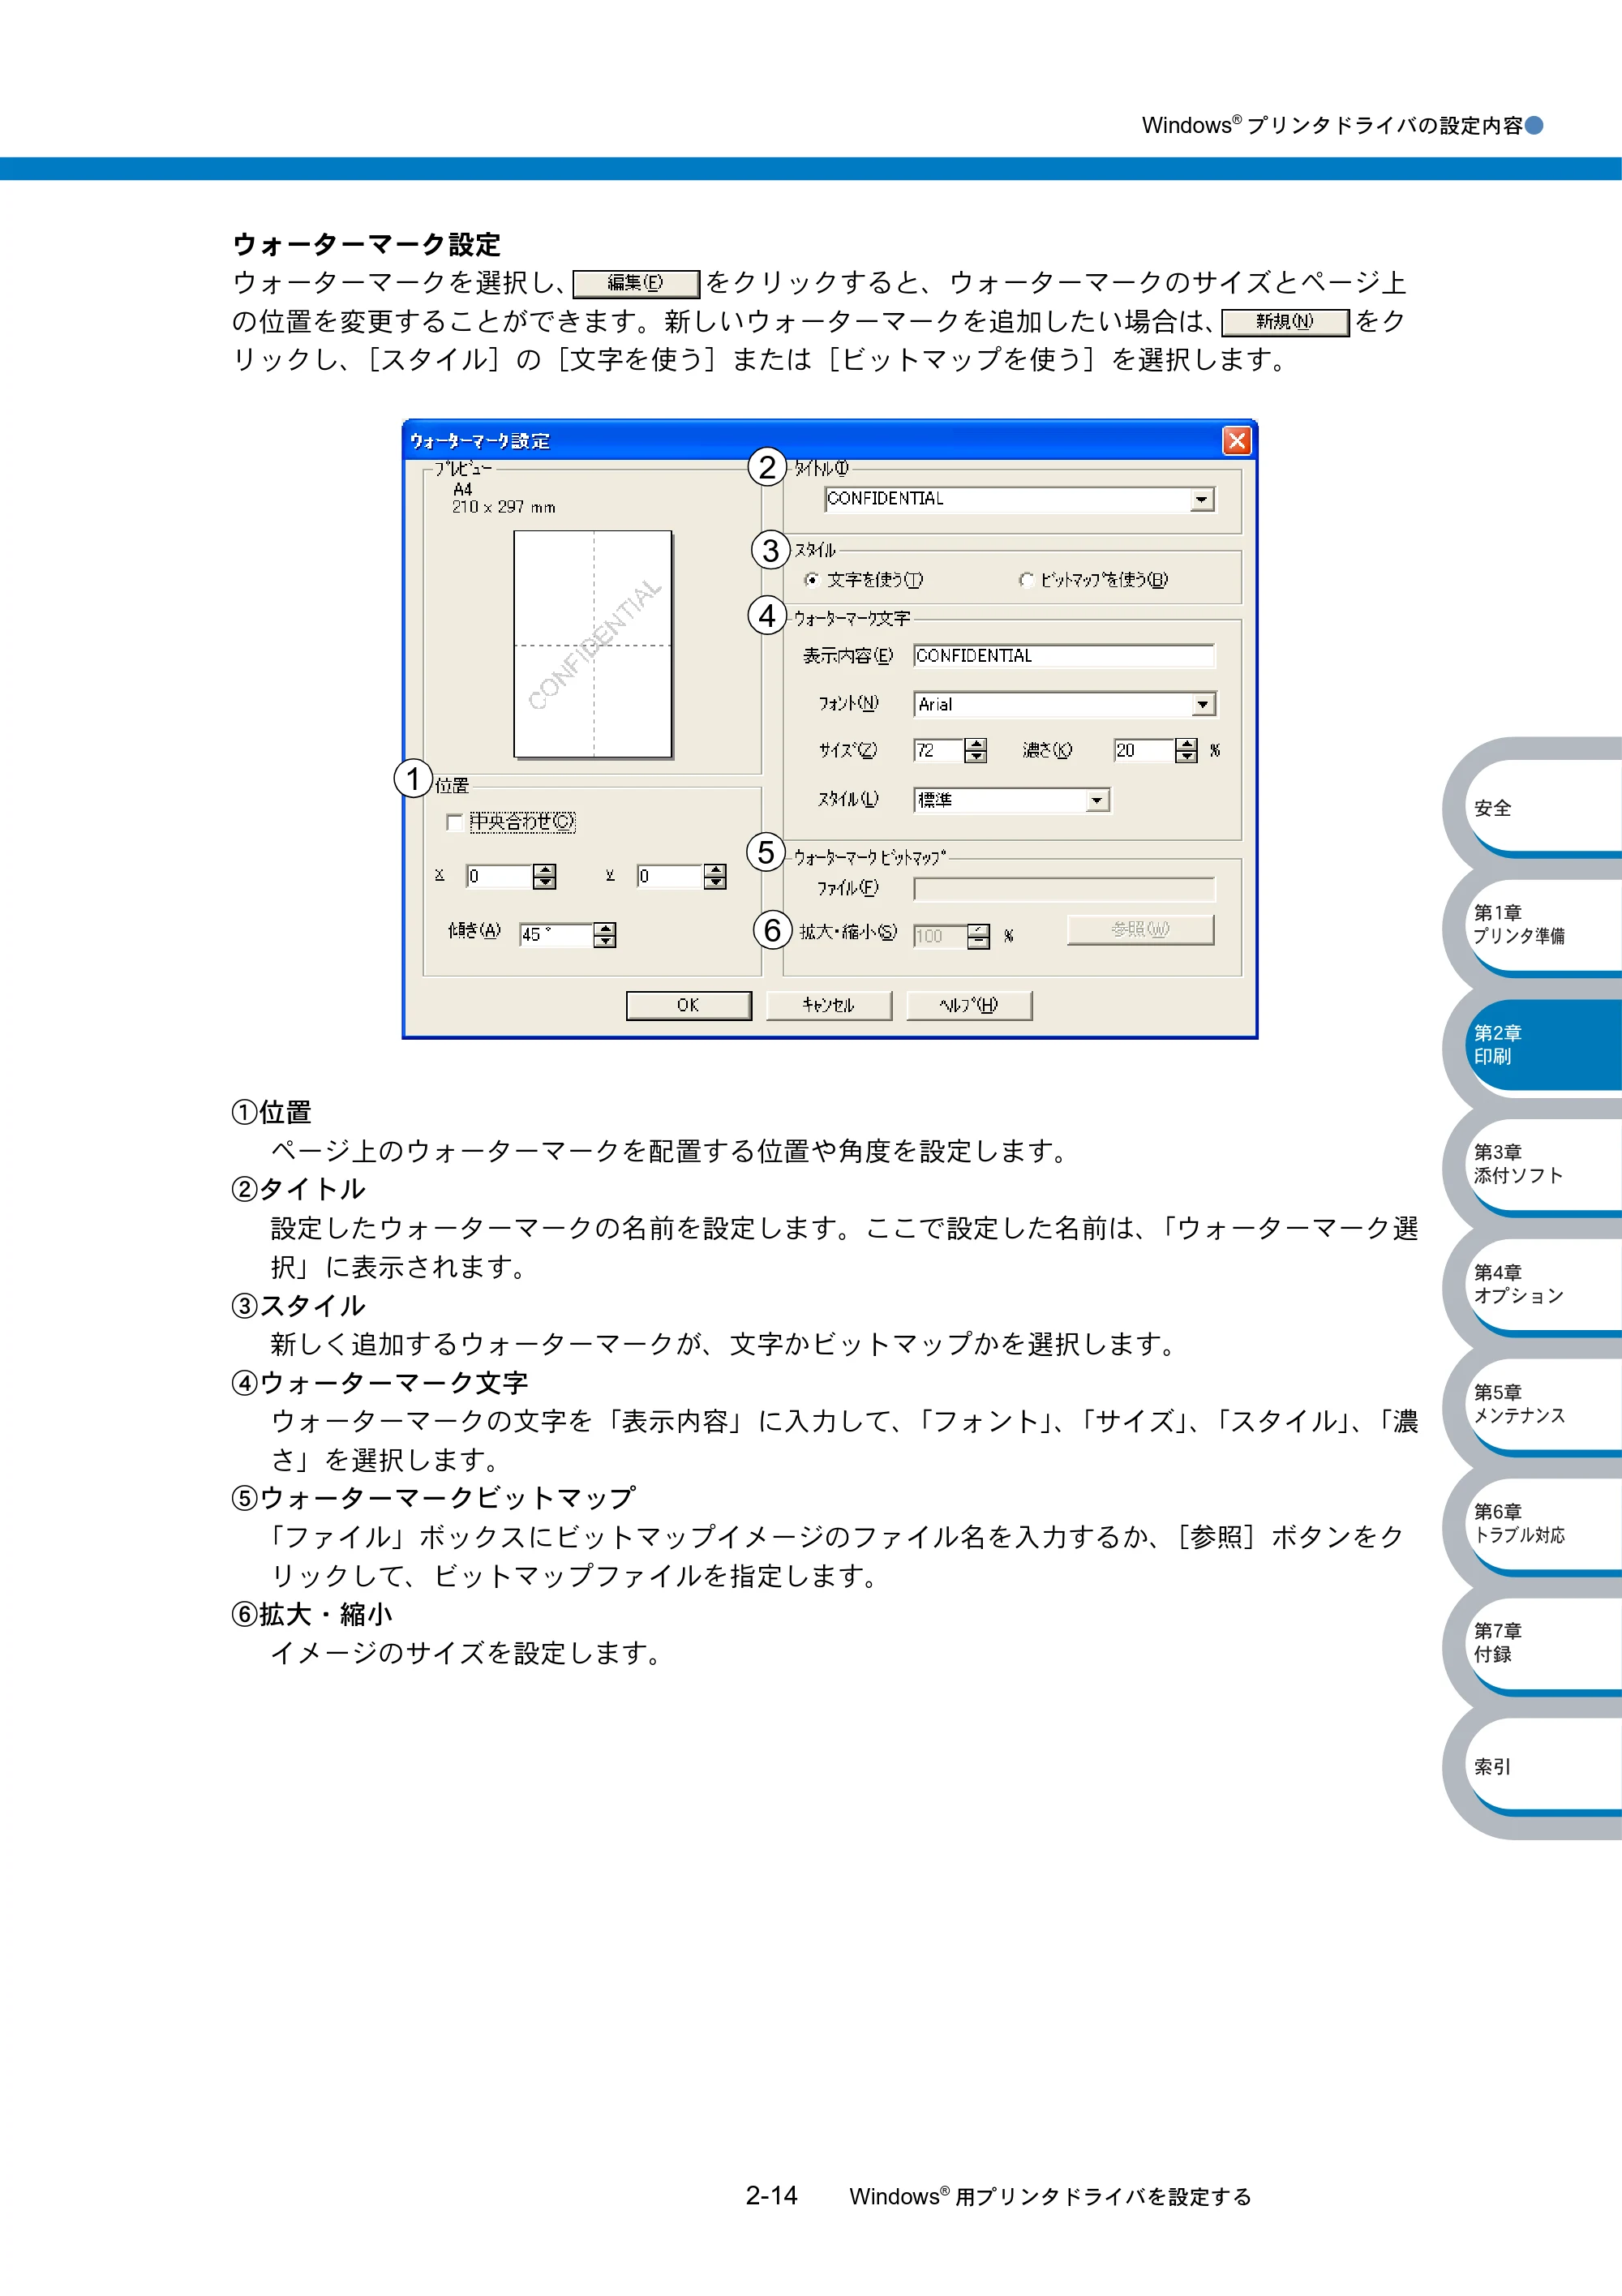Click the x position value field
1622x2296 pixels.
500,877
